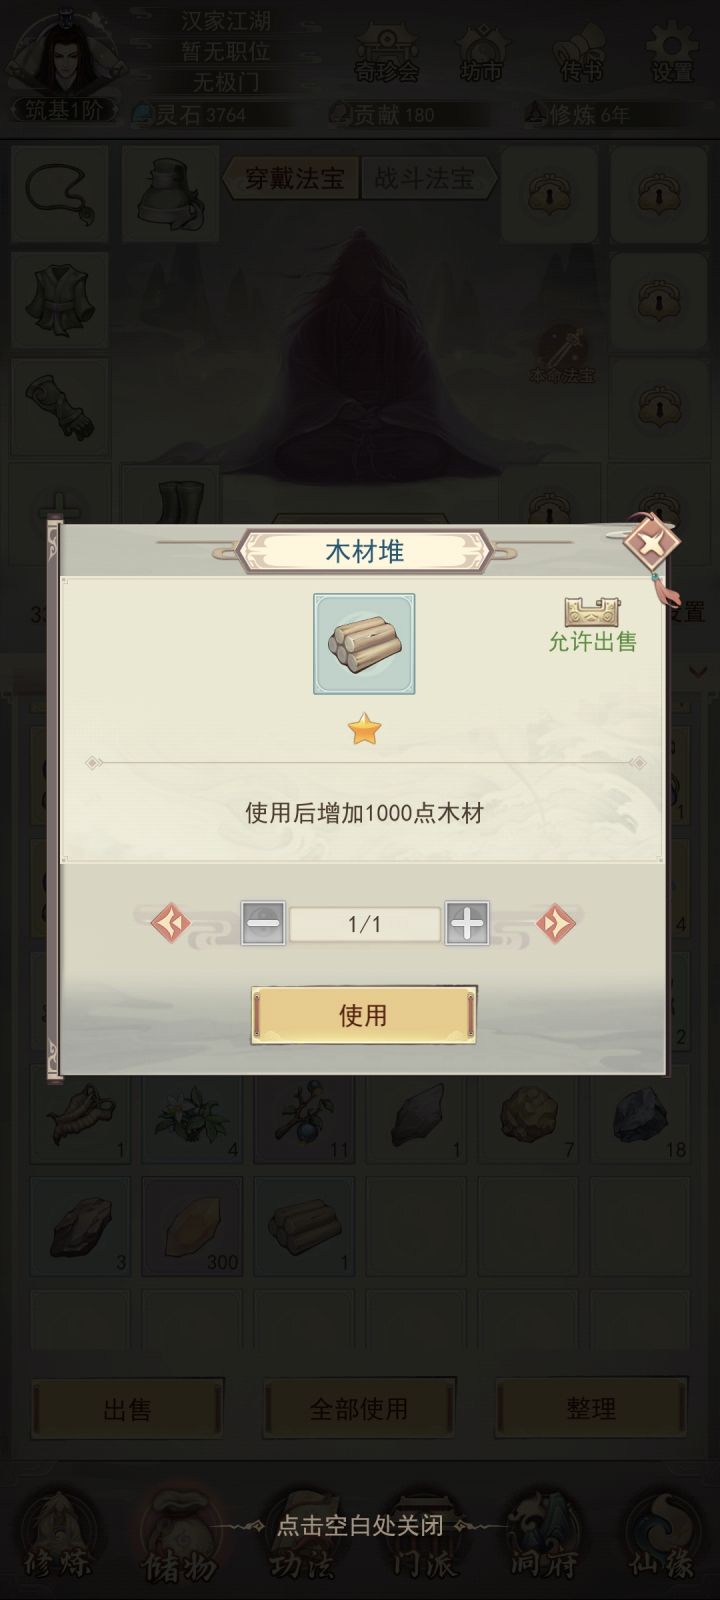Set quantity to minimum with left double-arrow
This screenshot has height=1600, width=720.
171,923
